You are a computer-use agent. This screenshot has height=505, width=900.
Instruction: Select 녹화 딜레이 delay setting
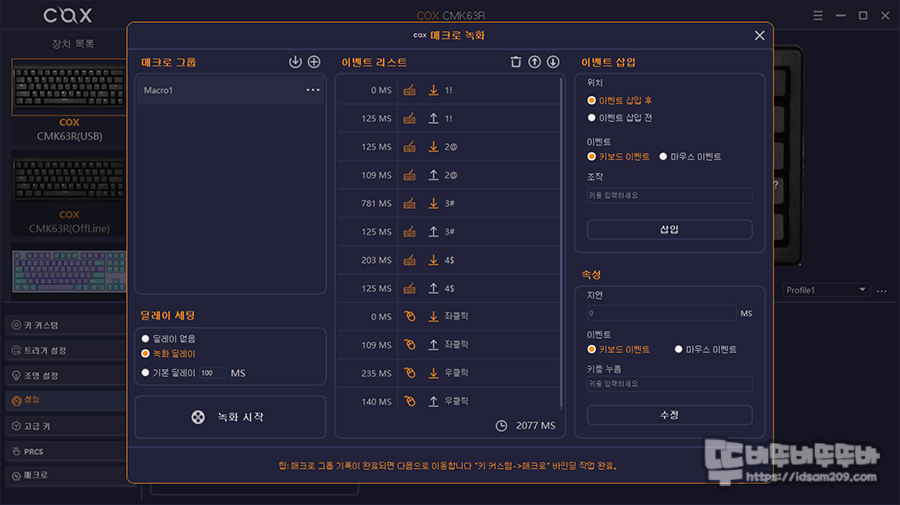(168, 354)
